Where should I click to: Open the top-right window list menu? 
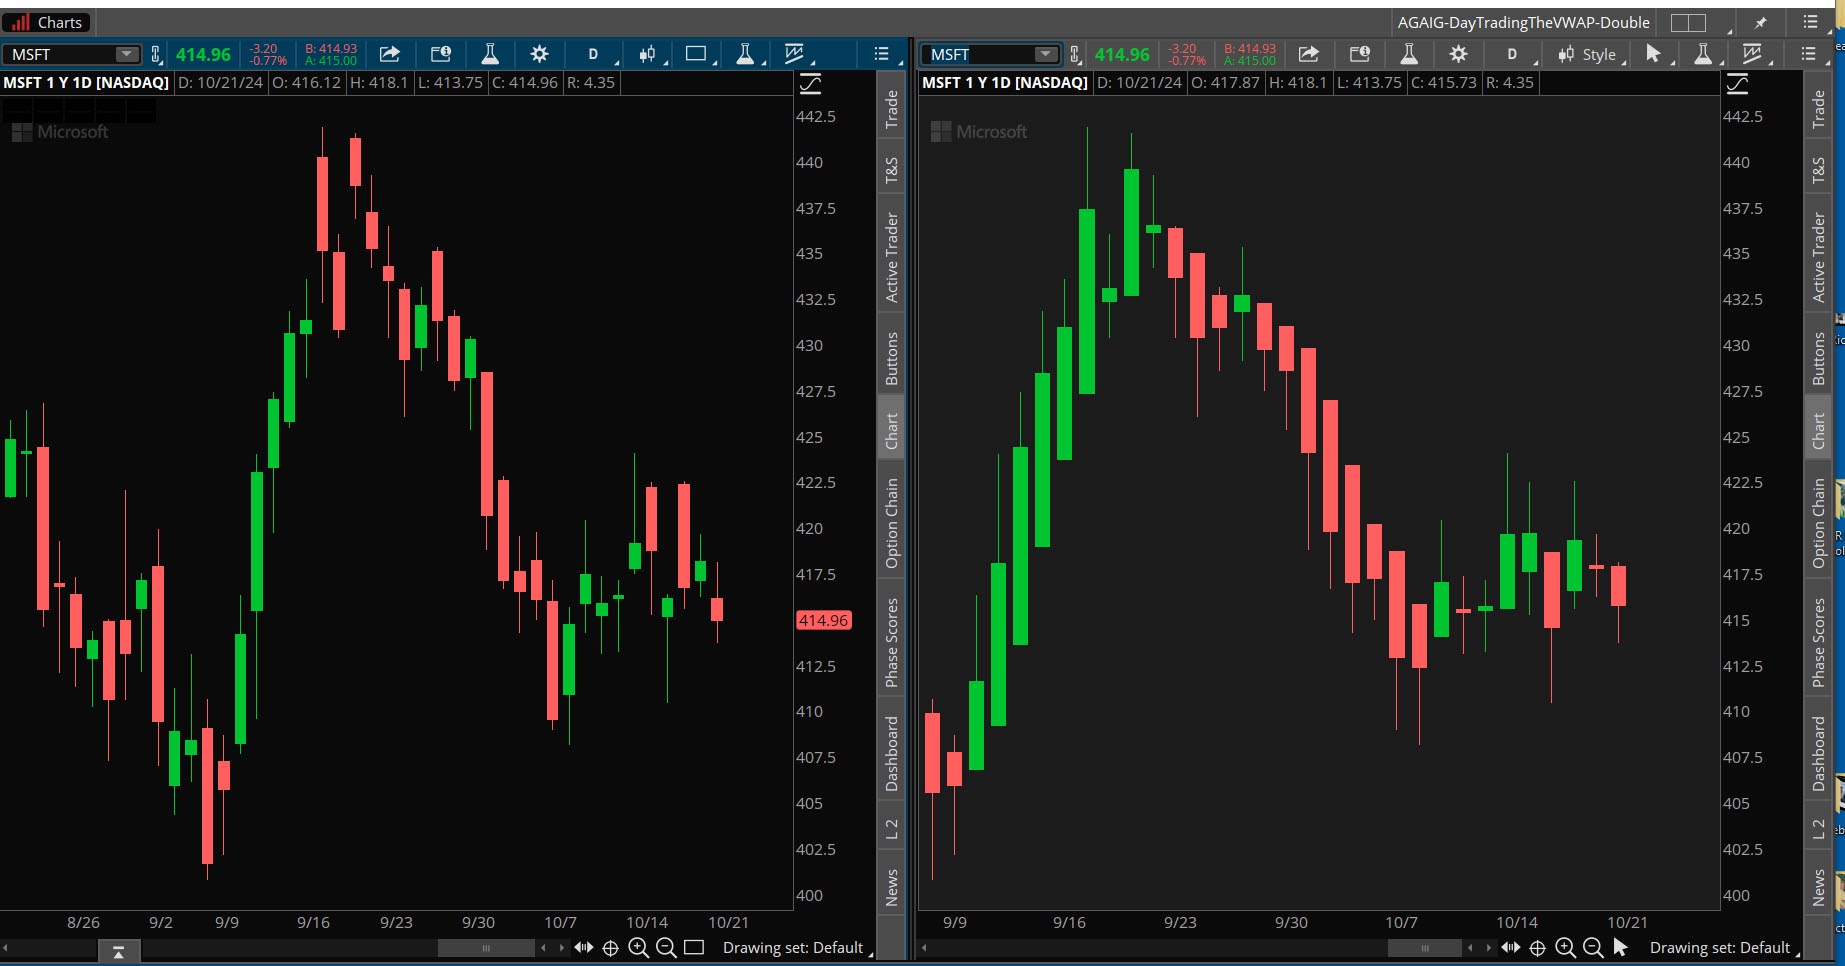[x=1810, y=22]
